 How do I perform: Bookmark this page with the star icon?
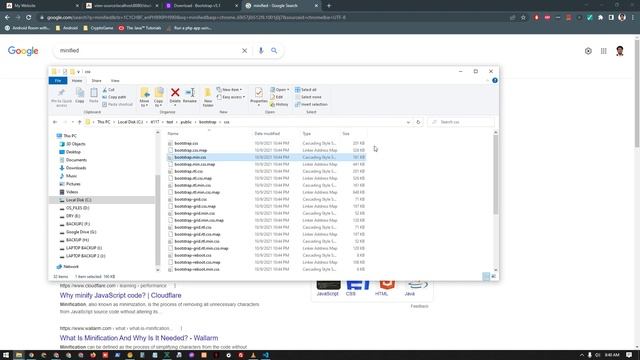523,18
